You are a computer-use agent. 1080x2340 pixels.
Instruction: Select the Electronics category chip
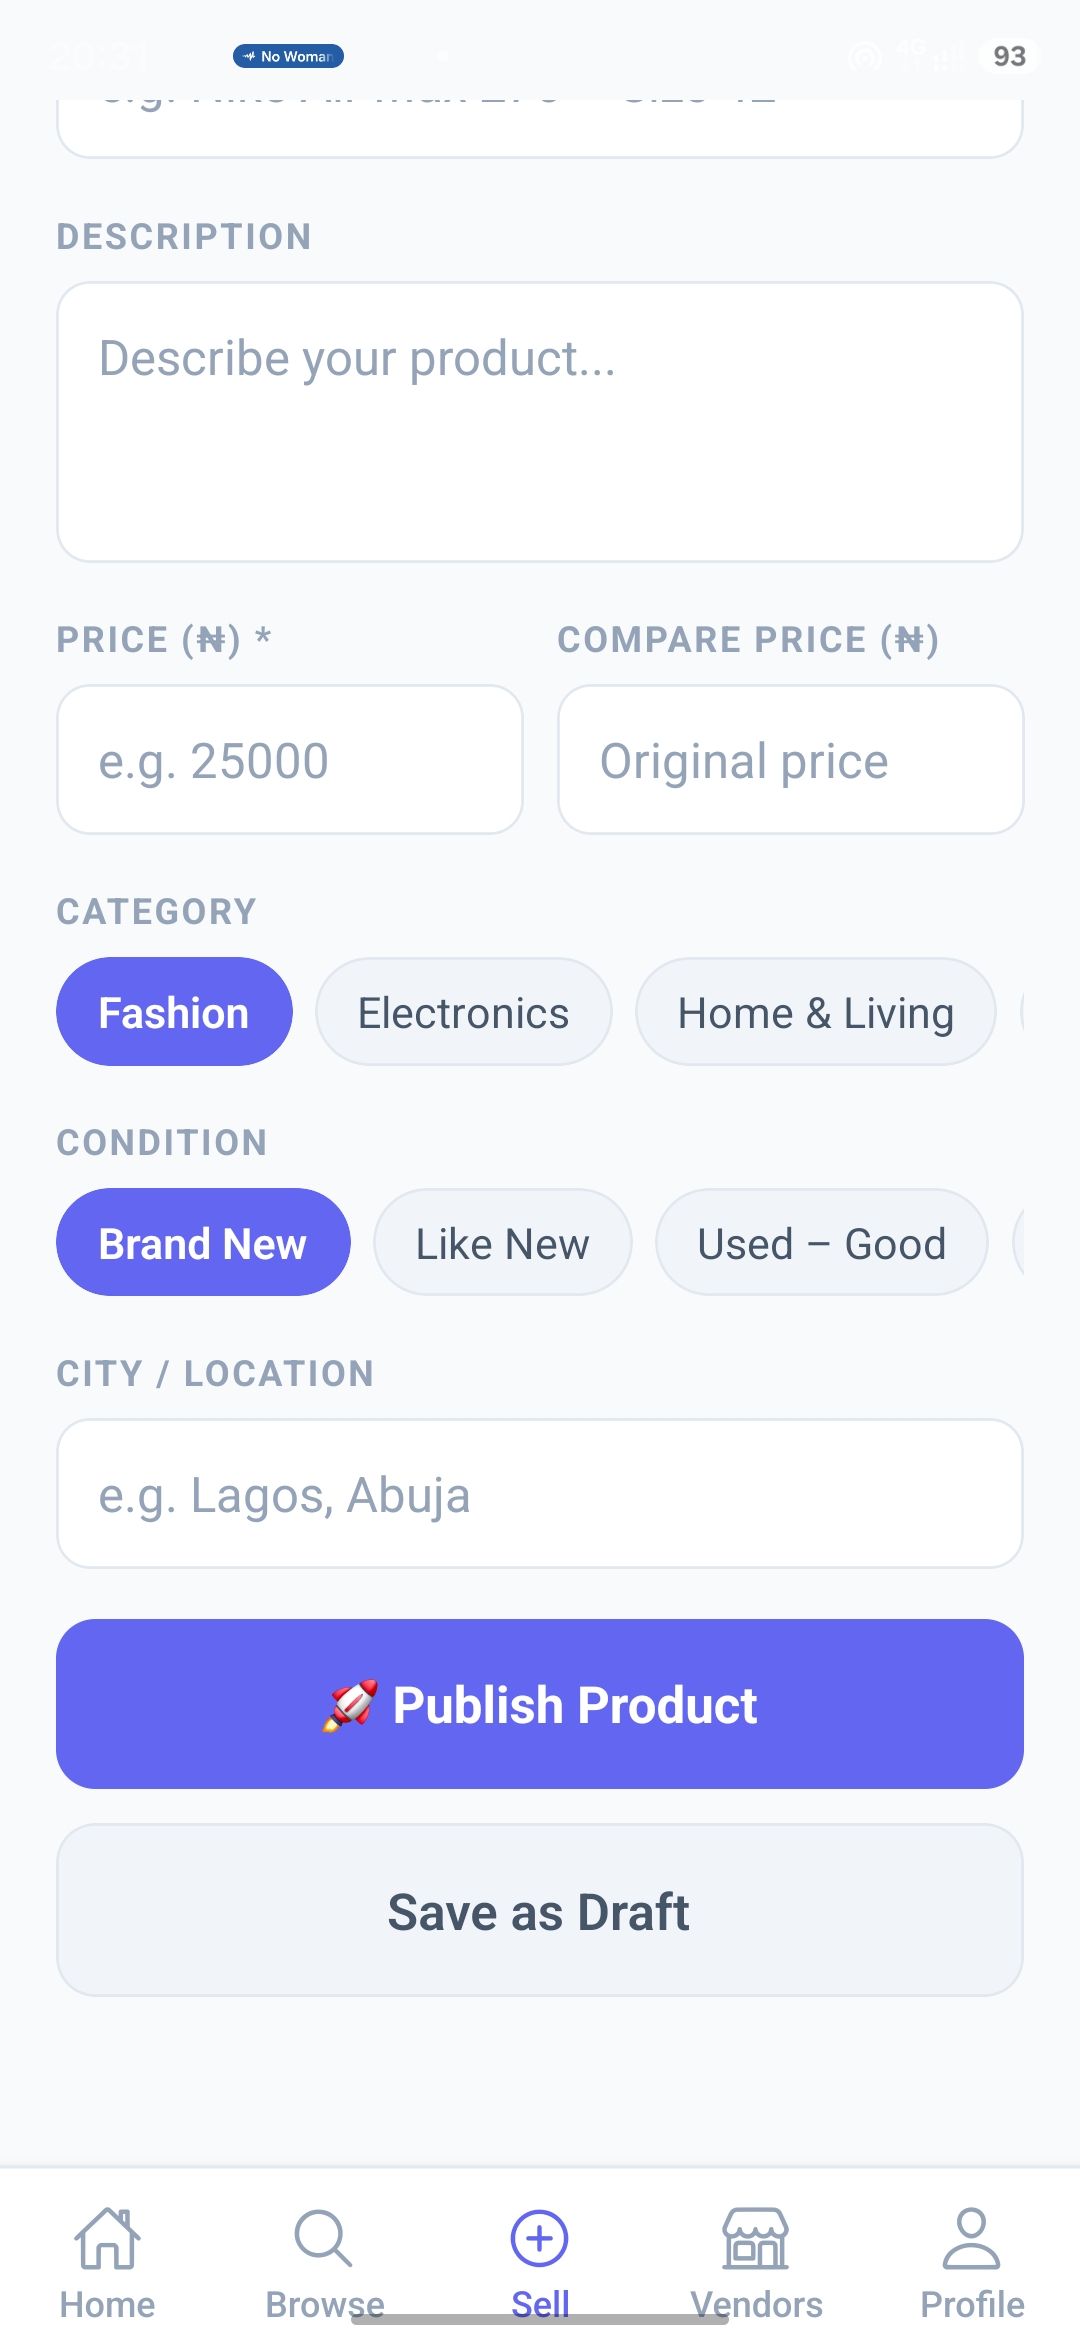pos(464,1012)
